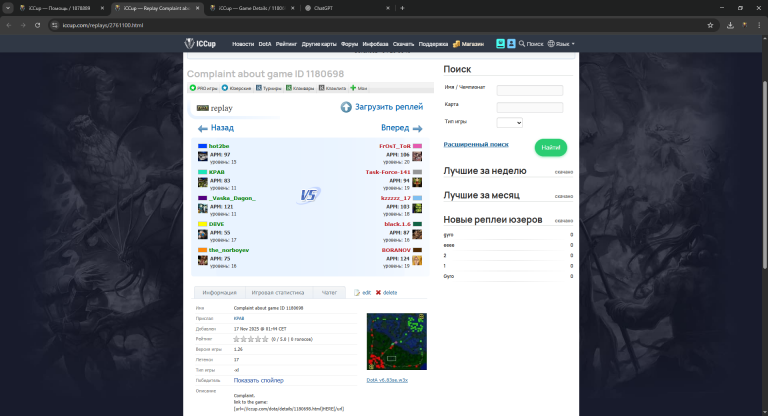This screenshot has height=416, width=768.
Task: Open the Расширенный поиск link
Action: click(476, 145)
